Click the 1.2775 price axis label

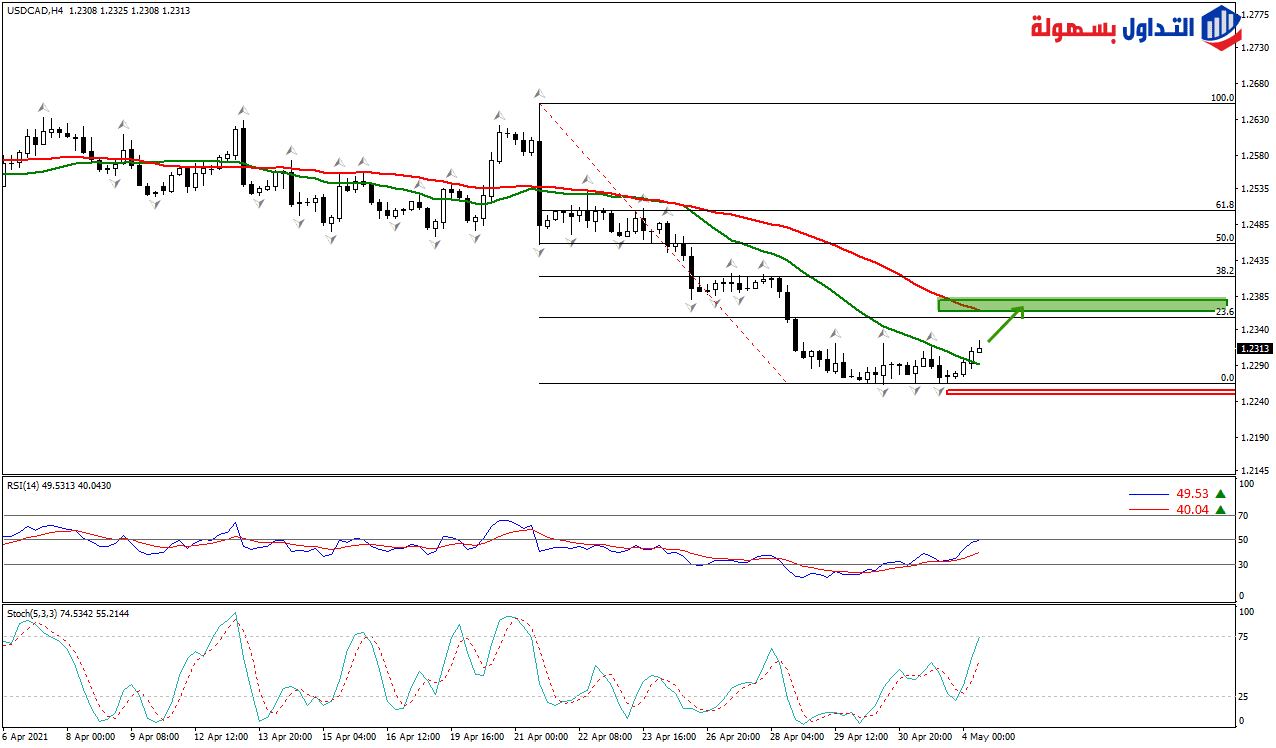coord(1255,15)
